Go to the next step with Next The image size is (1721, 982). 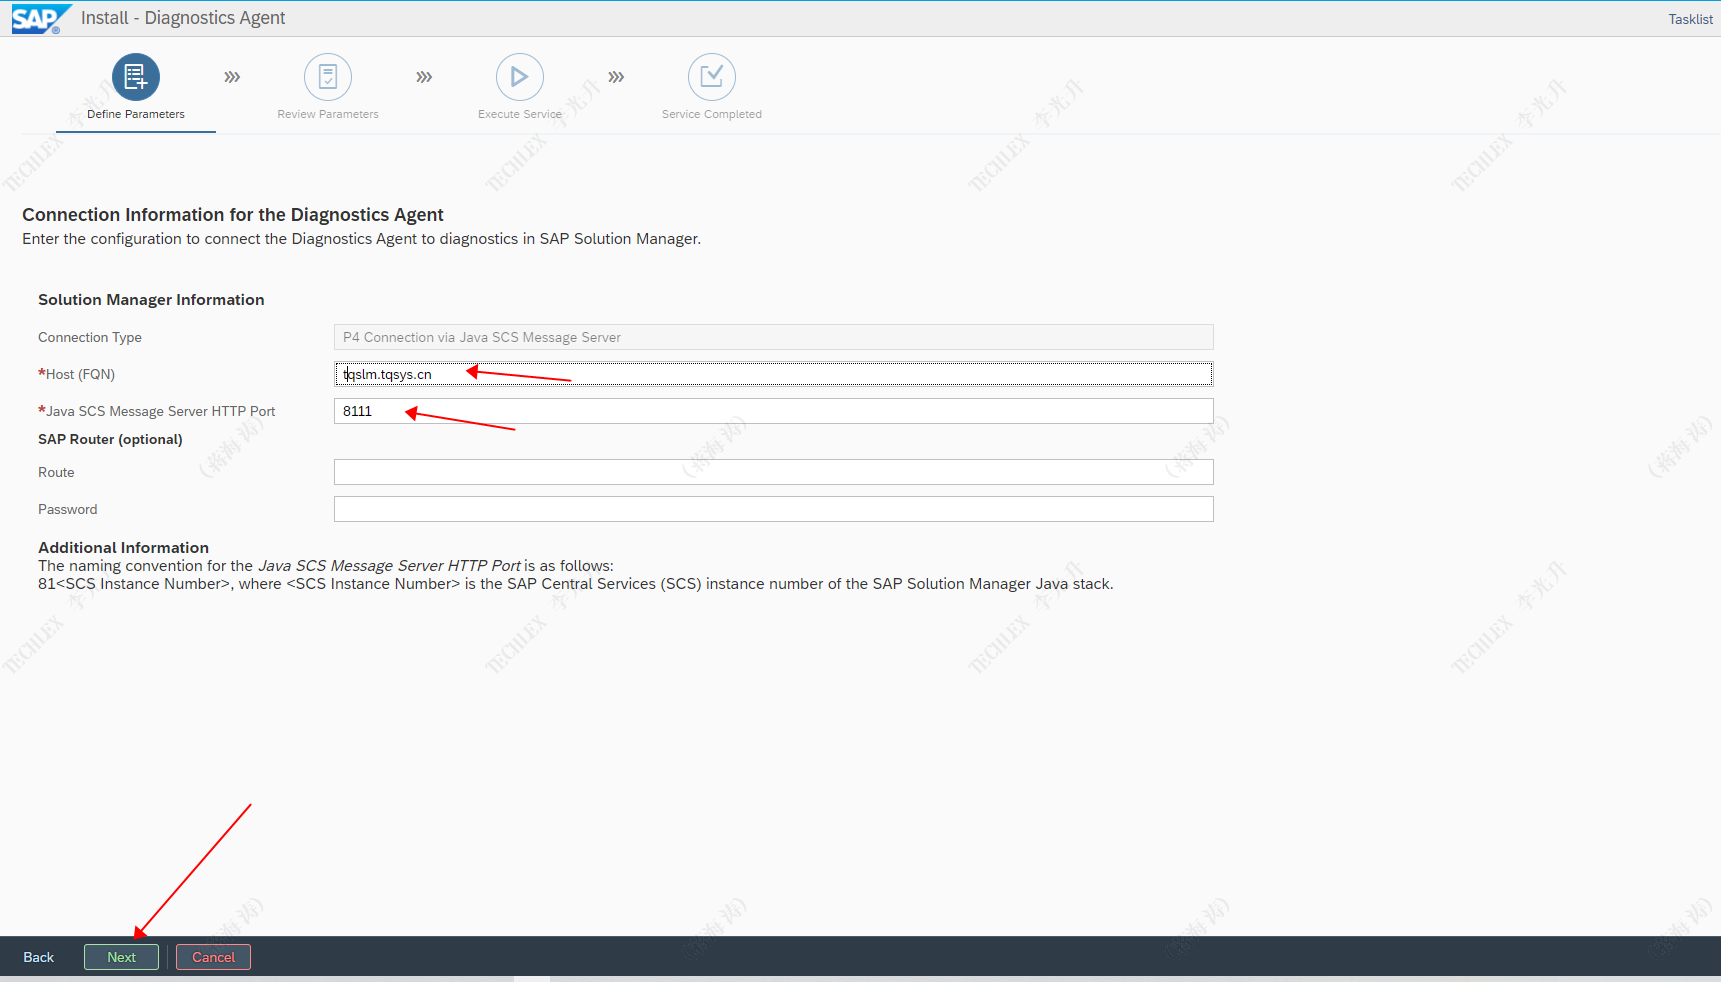coord(121,957)
